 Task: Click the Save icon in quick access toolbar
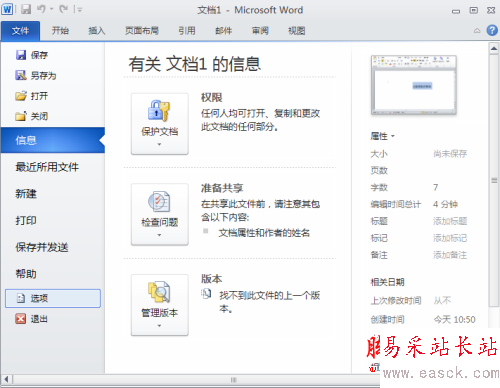[26, 9]
